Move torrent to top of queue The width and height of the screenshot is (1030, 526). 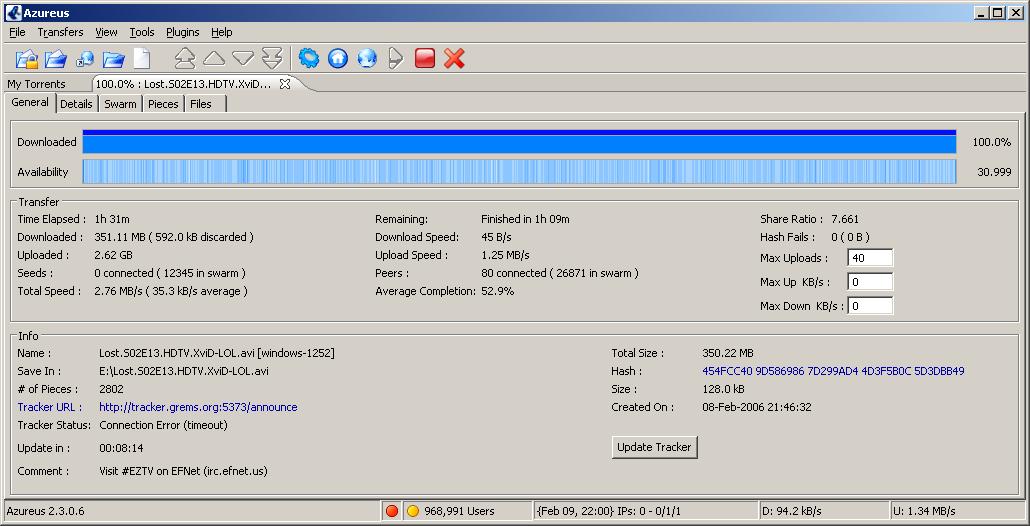(185, 58)
